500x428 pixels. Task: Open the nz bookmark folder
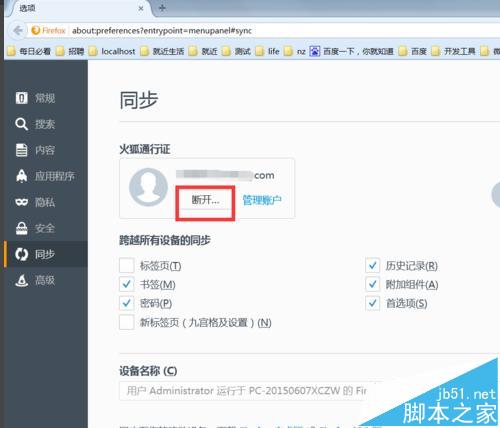(x=295, y=51)
